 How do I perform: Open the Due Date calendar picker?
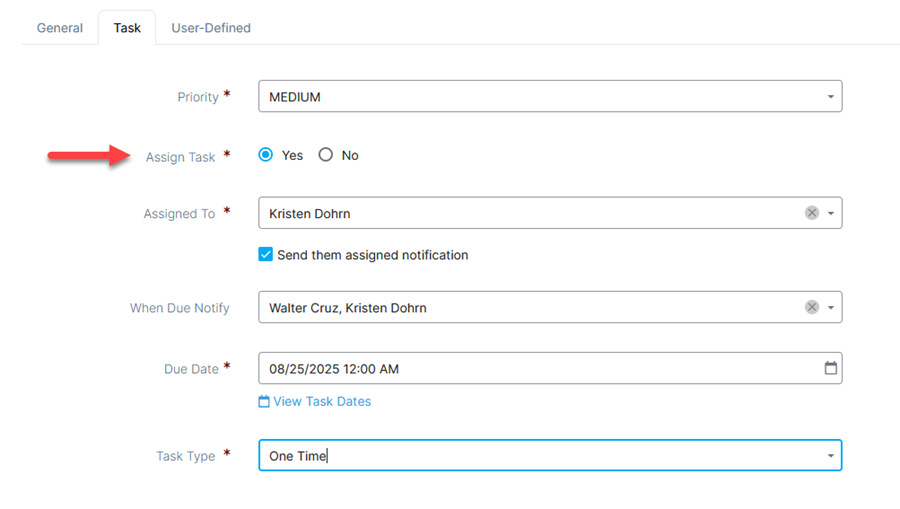pos(830,368)
